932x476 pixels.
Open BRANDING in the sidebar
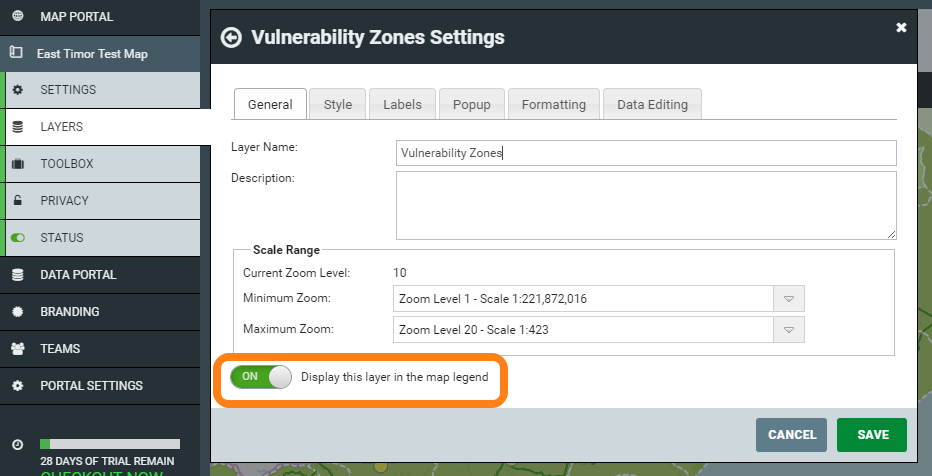tap(100, 311)
